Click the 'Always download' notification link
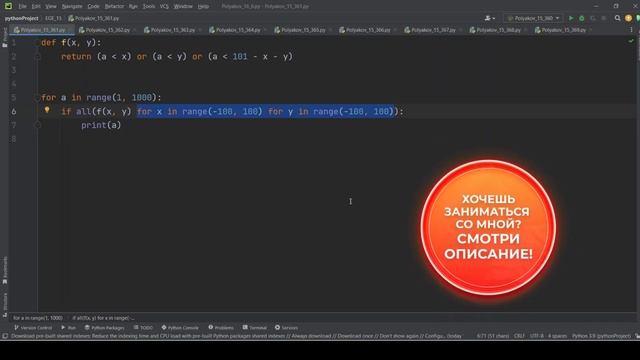 coord(311,336)
